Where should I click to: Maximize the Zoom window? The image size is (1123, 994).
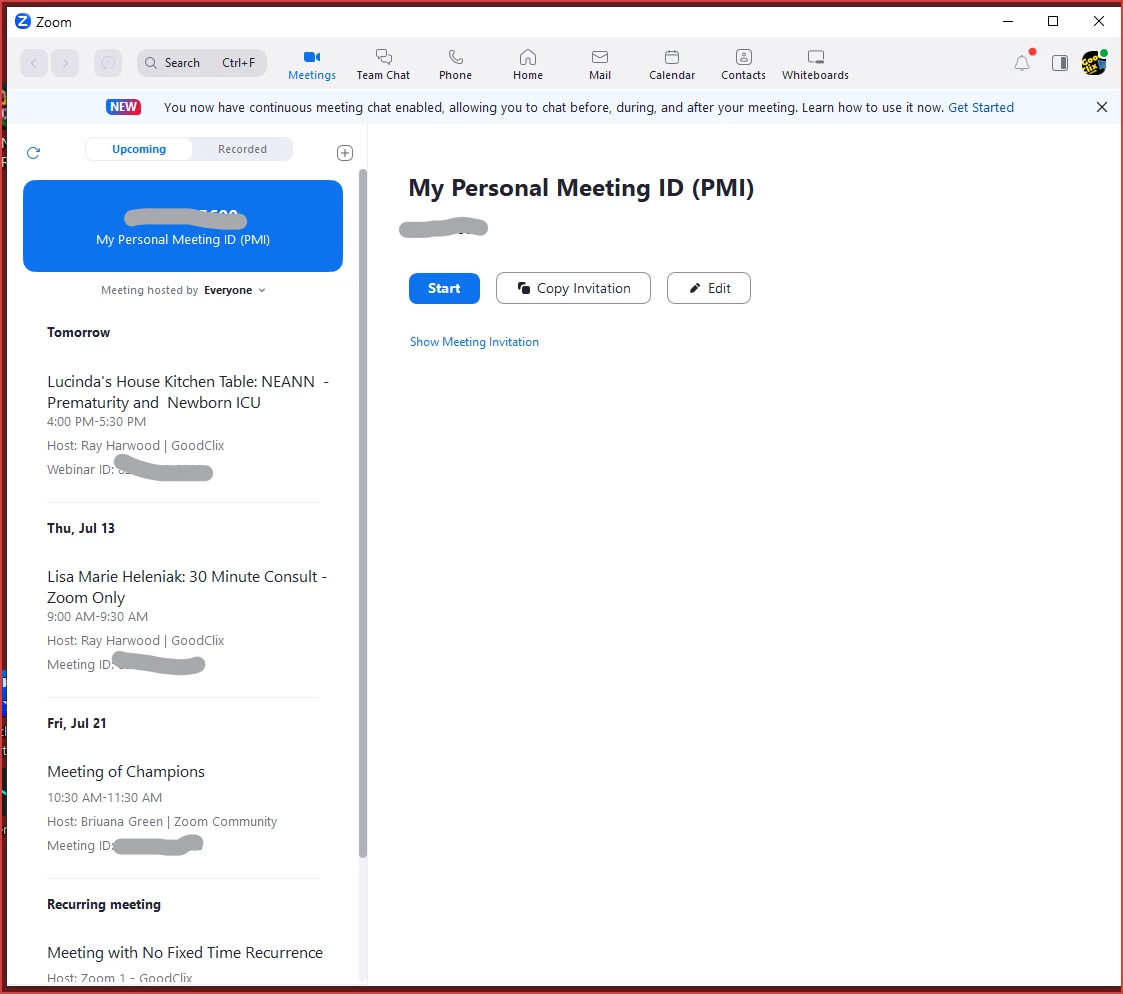pos(1053,21)
